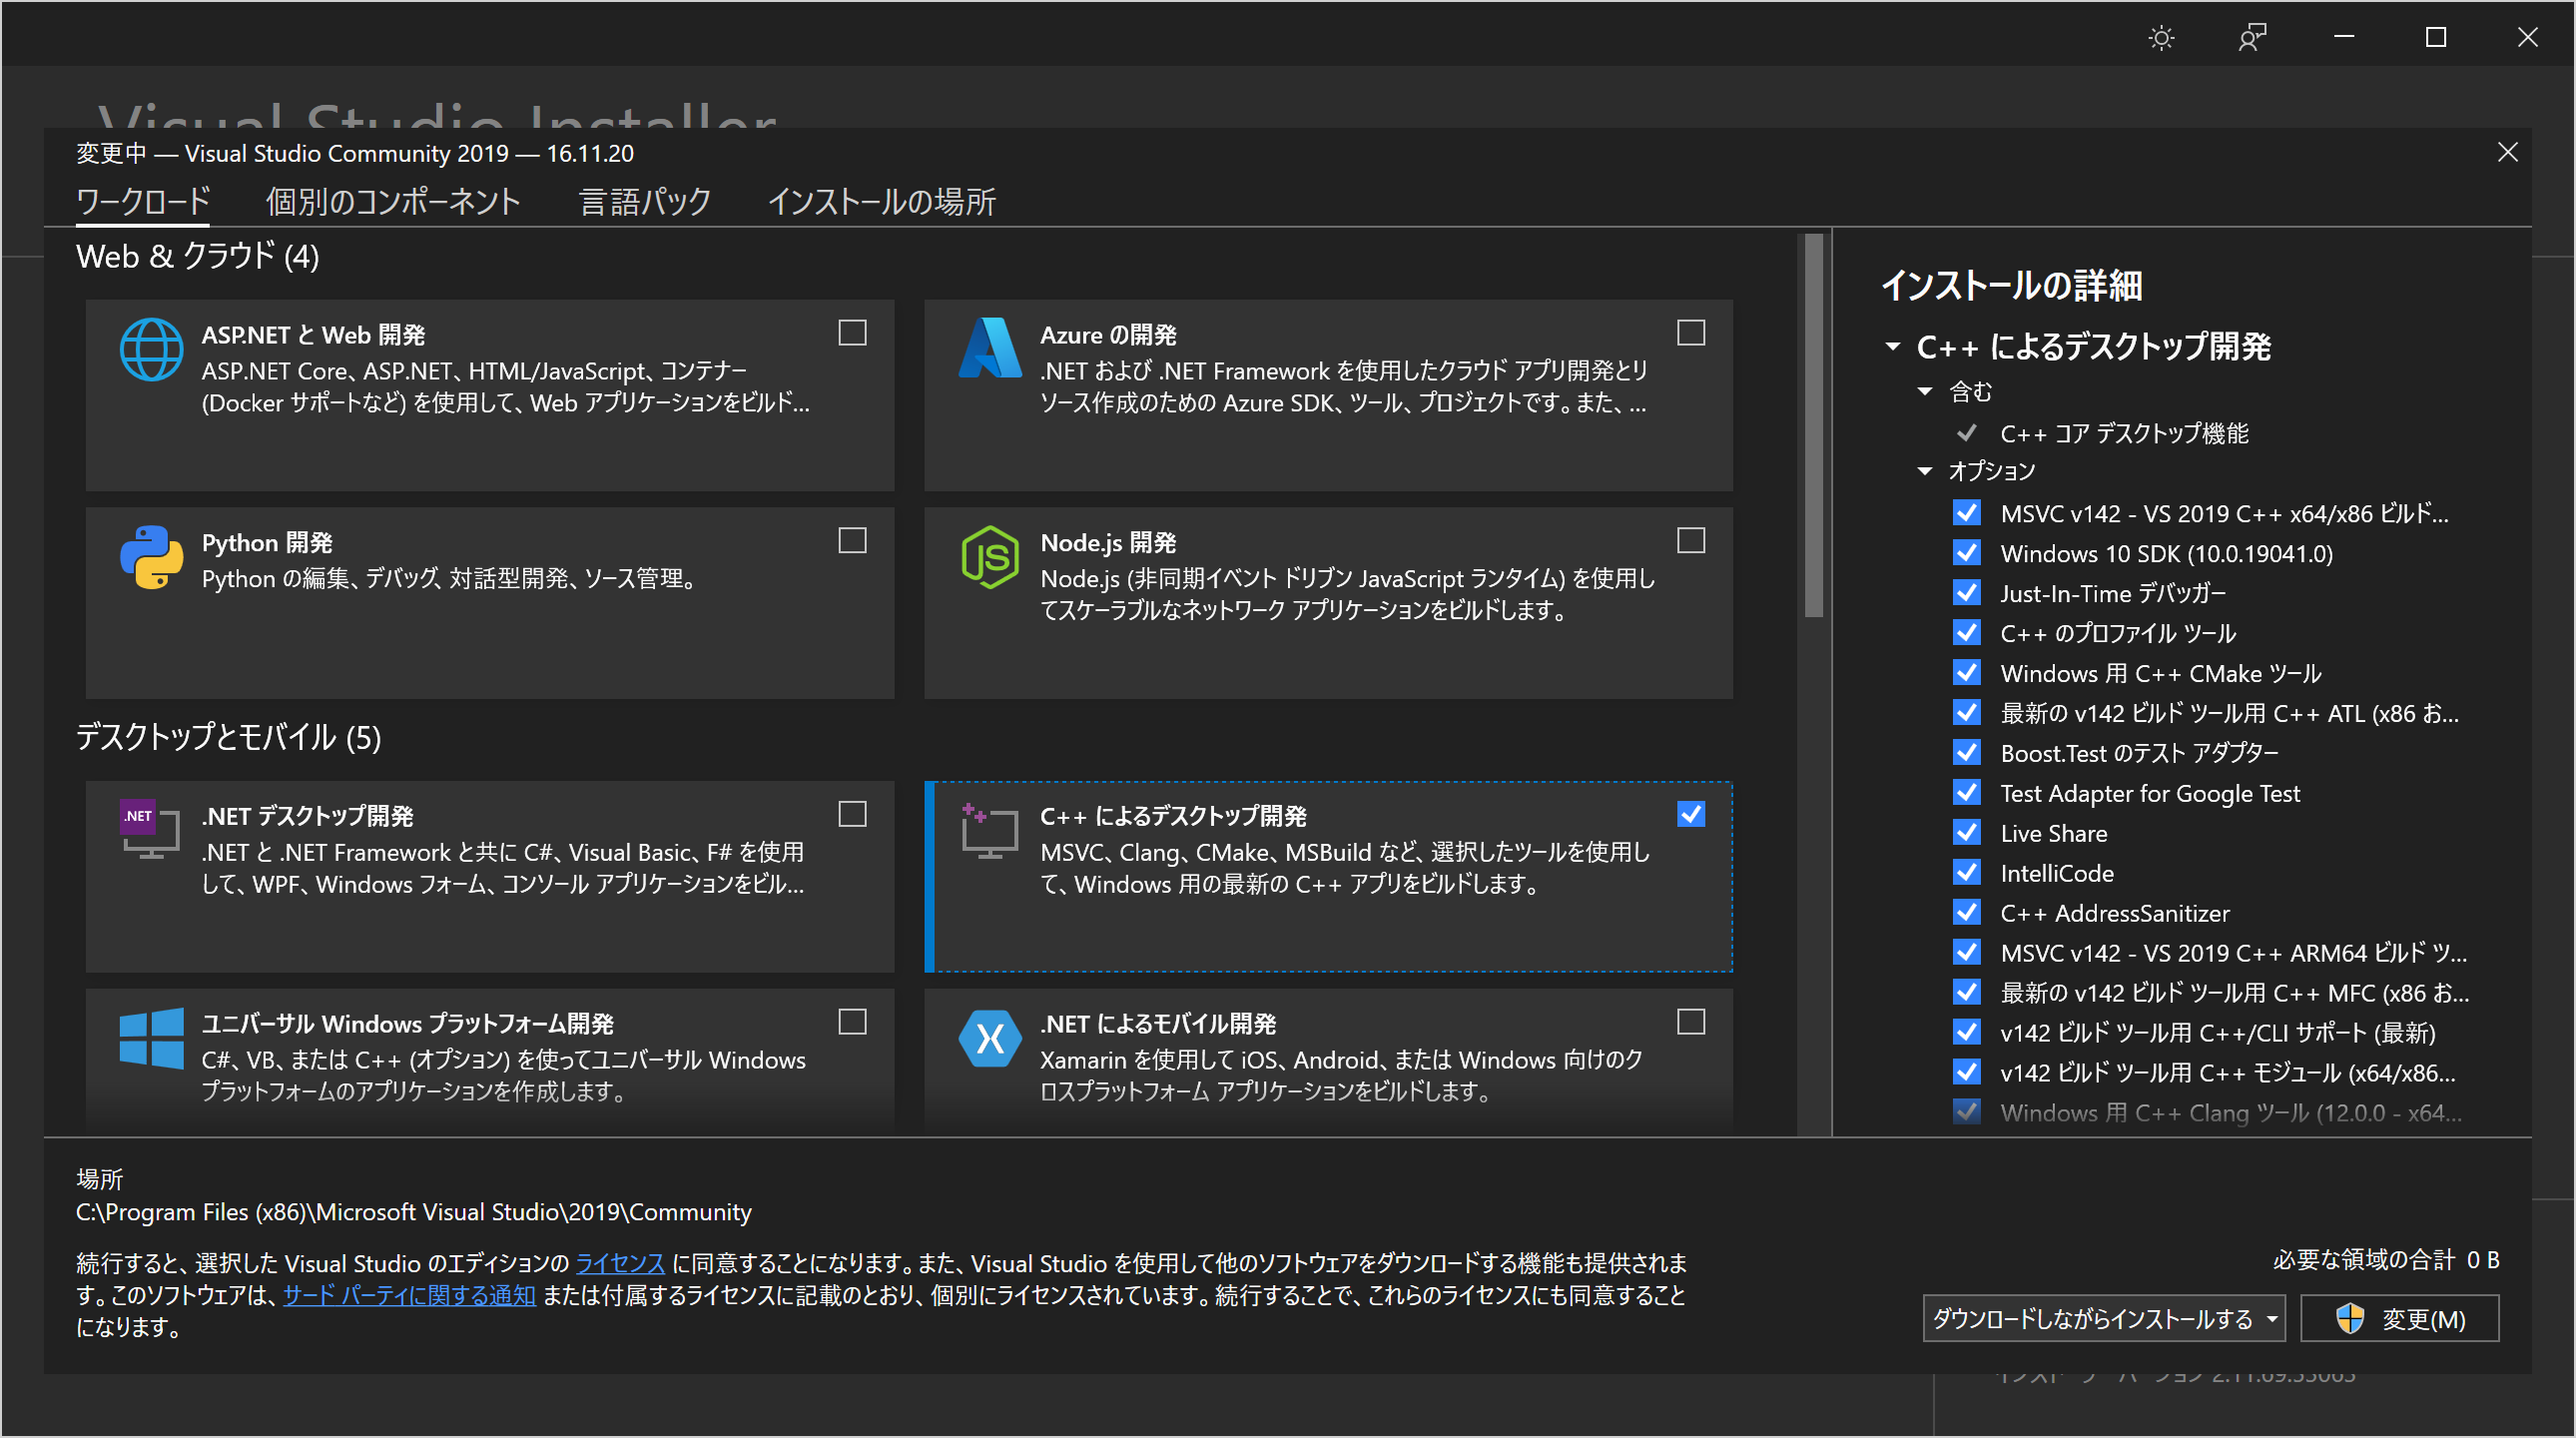2576x1438 pixels.
Task: Disable the Live Share component
Action: click(1966, 832)
